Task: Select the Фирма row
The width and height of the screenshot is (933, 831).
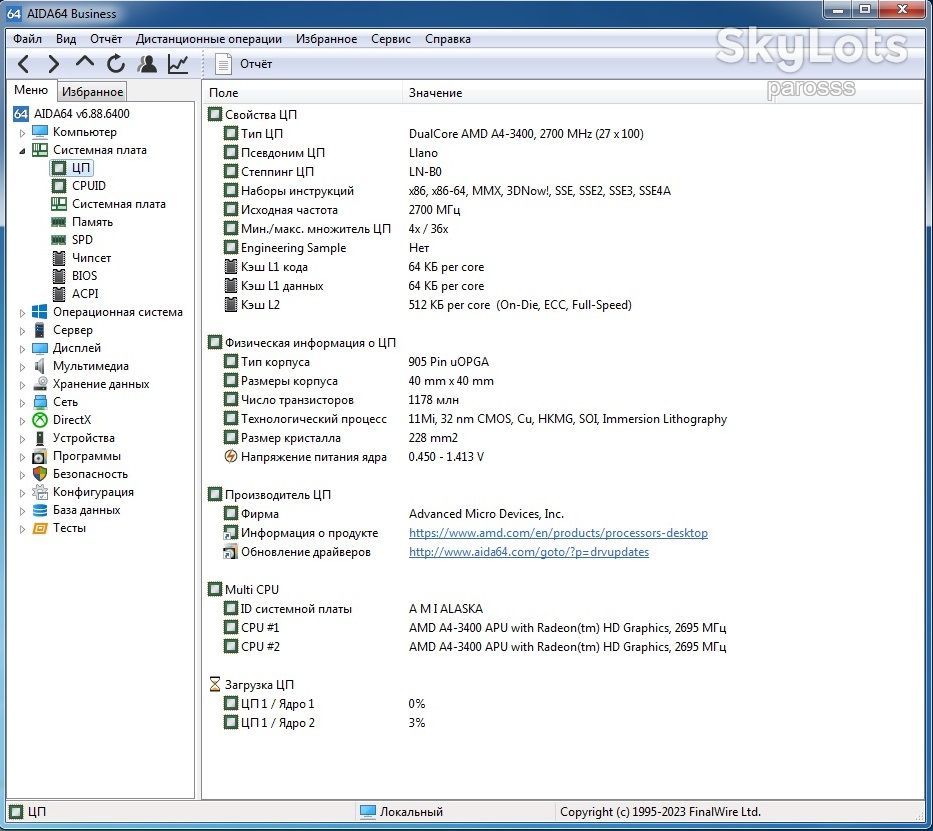Action: (x=562, y=514)
